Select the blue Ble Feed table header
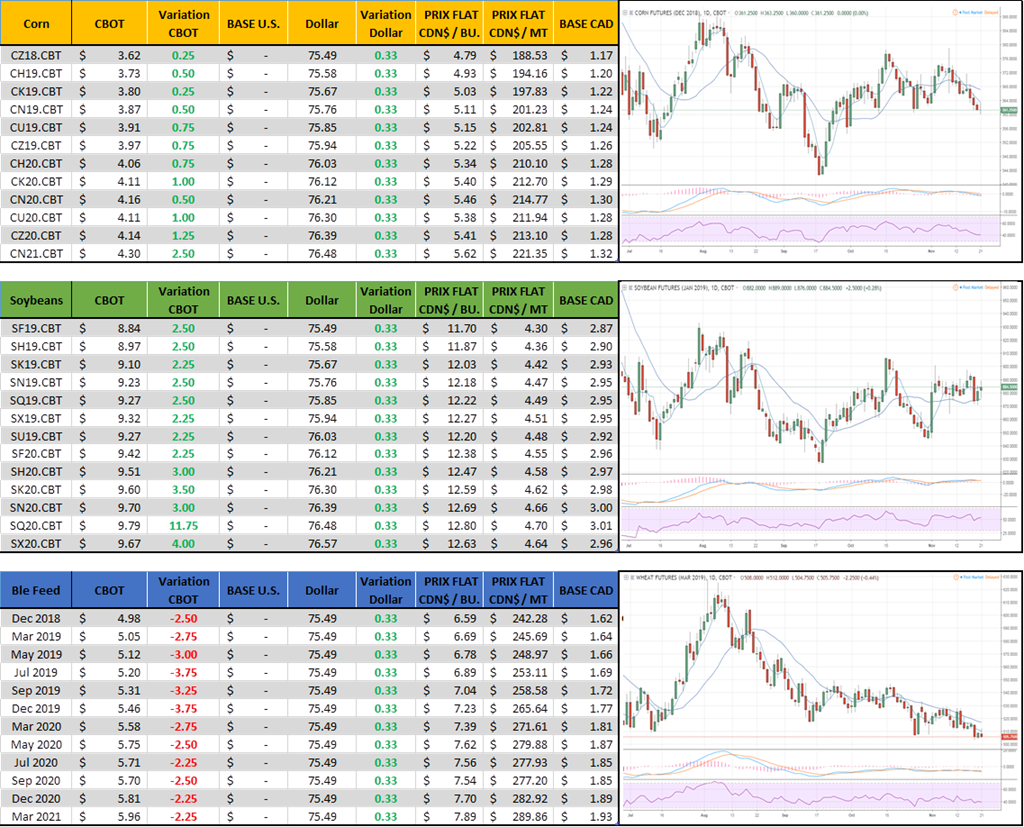This screenshot has width=1024, height=827. tap(36, 589)
